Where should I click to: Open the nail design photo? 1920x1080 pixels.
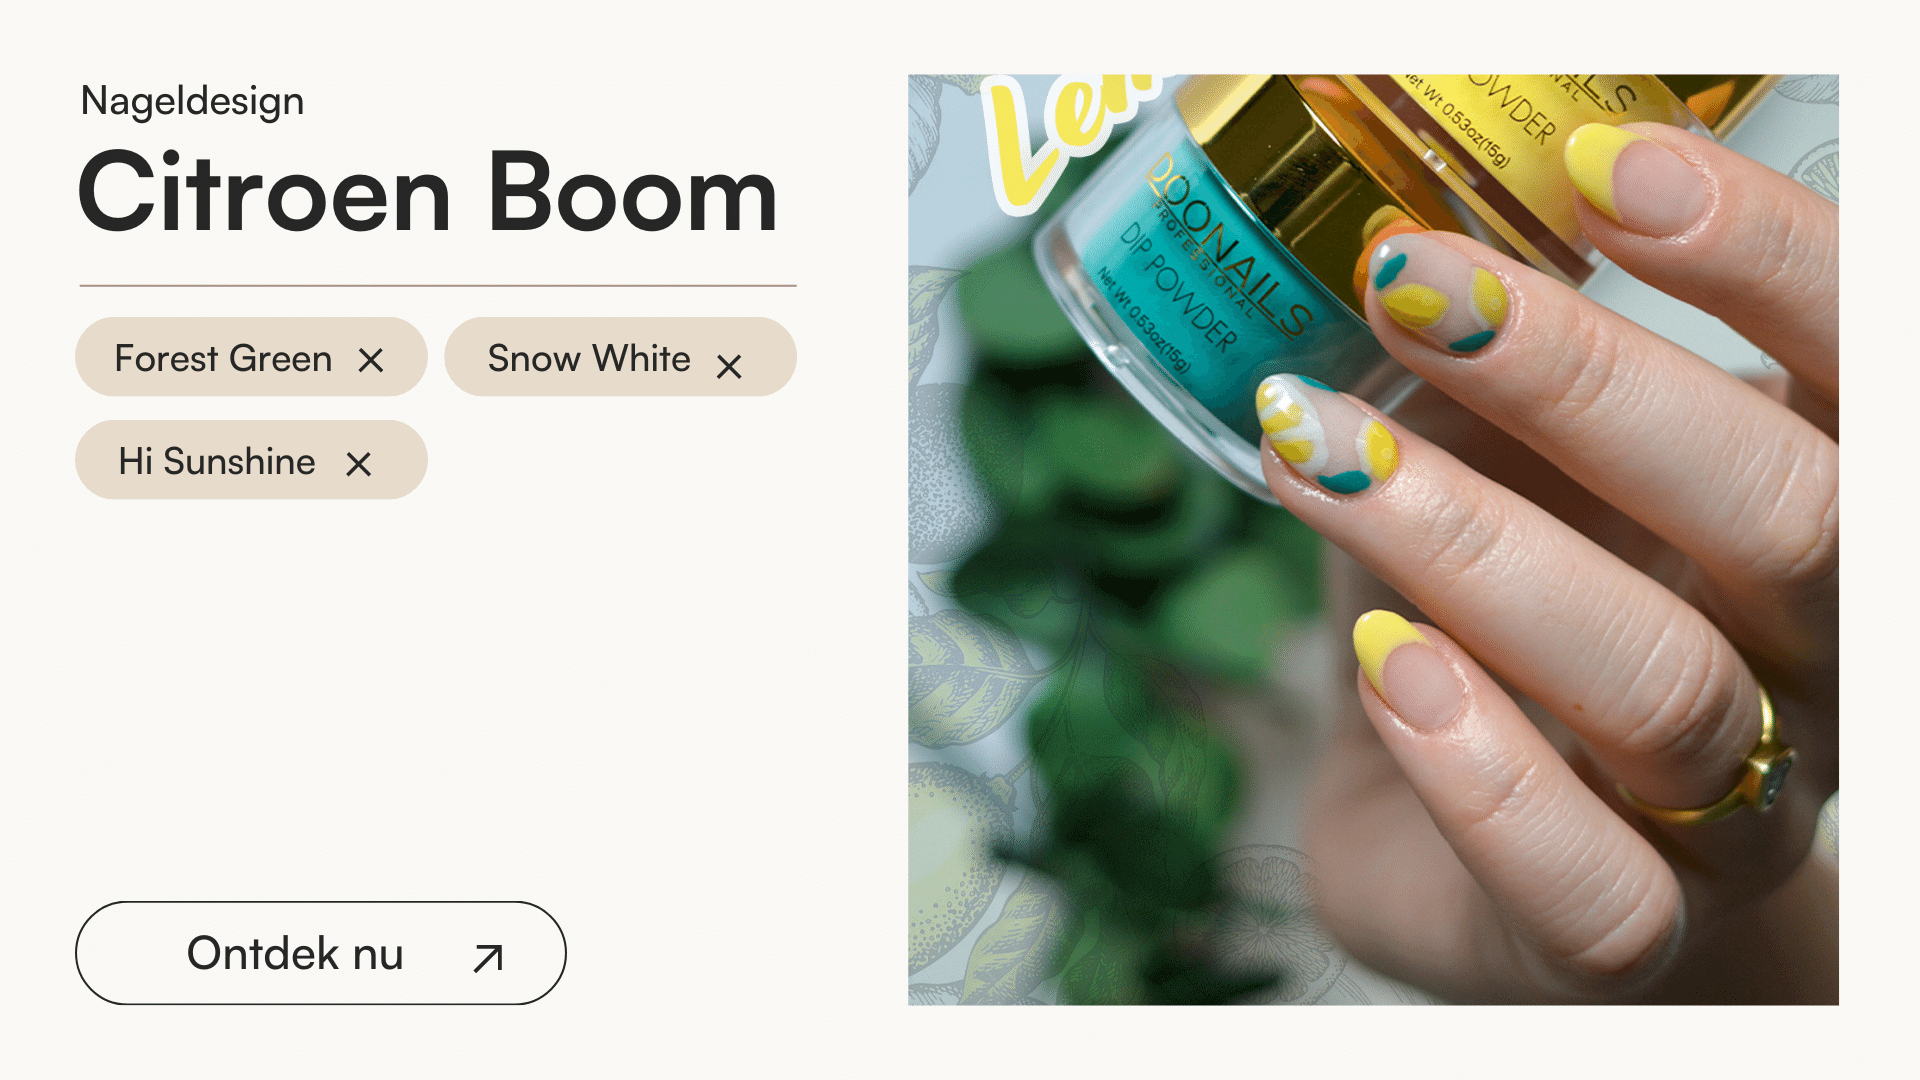tap(1373, 540)
